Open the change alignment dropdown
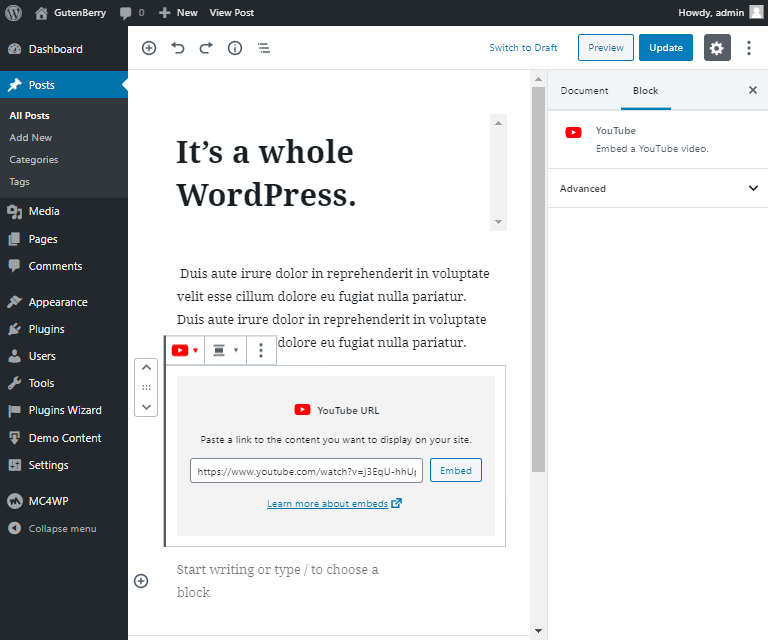 coord(225,350)
